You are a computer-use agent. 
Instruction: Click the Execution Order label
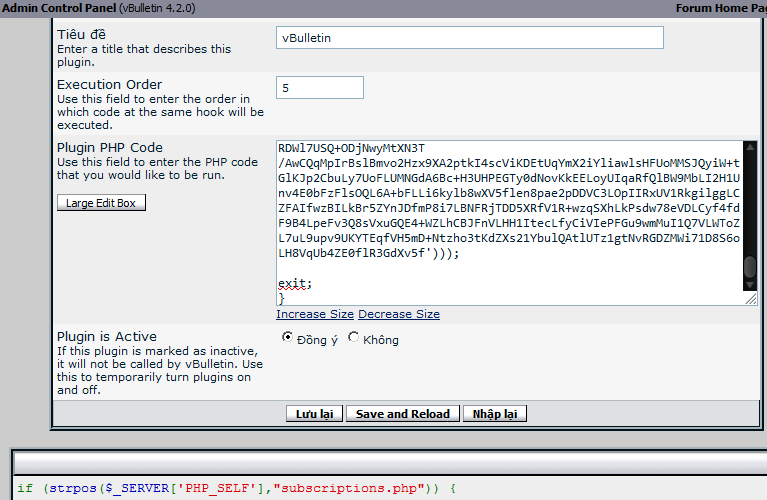[110, 85]
